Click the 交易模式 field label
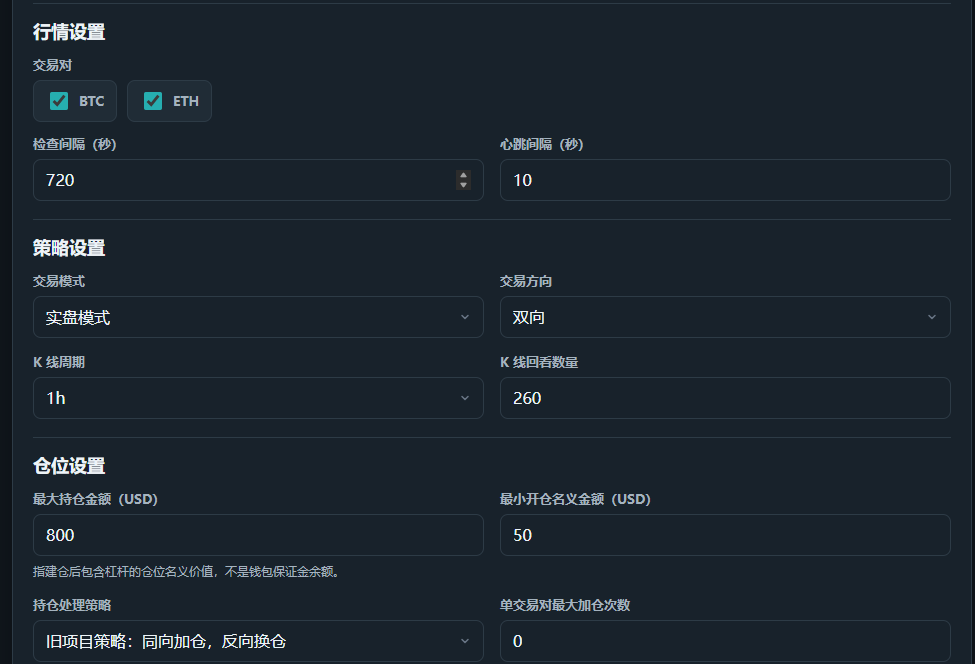975x665 pixels. click(59, 281)
